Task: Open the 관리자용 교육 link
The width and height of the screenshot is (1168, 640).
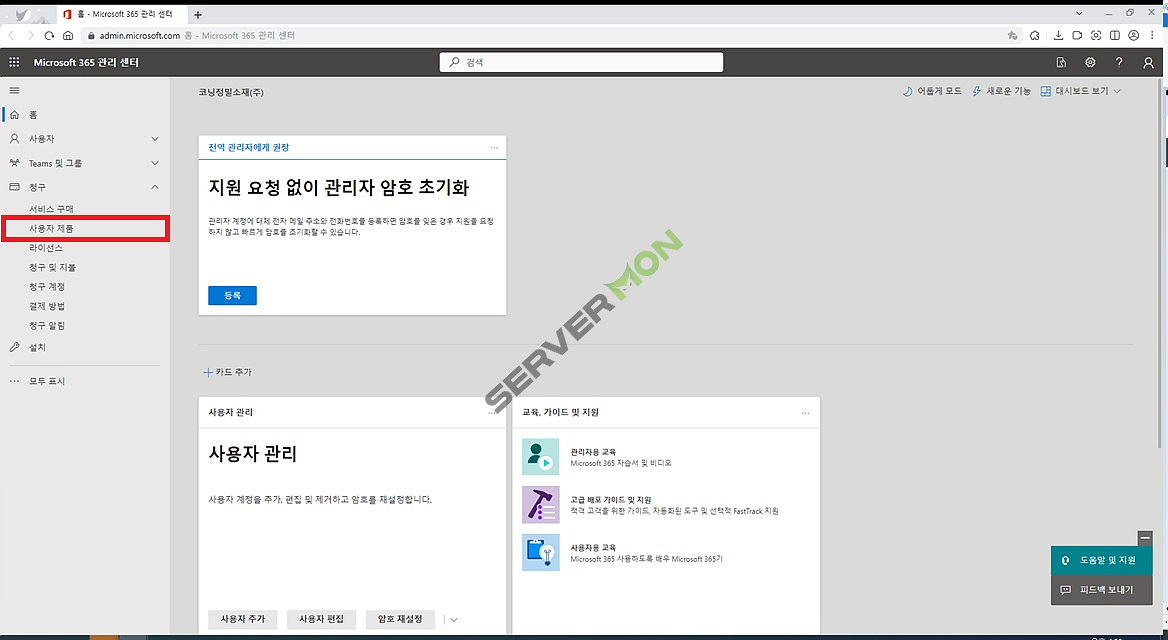Action: click(593, 452)
